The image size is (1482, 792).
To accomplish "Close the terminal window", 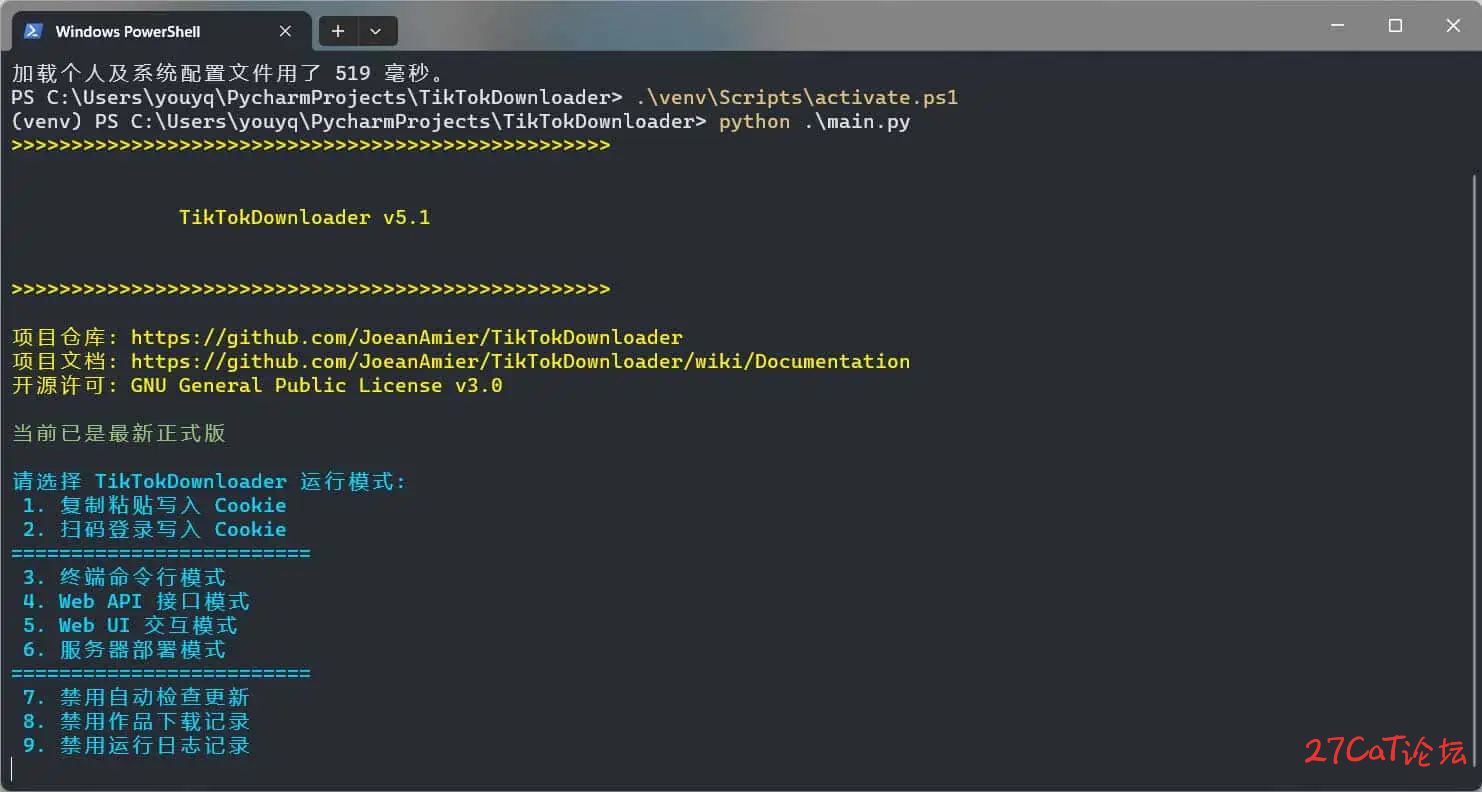I will [1453, 26].
